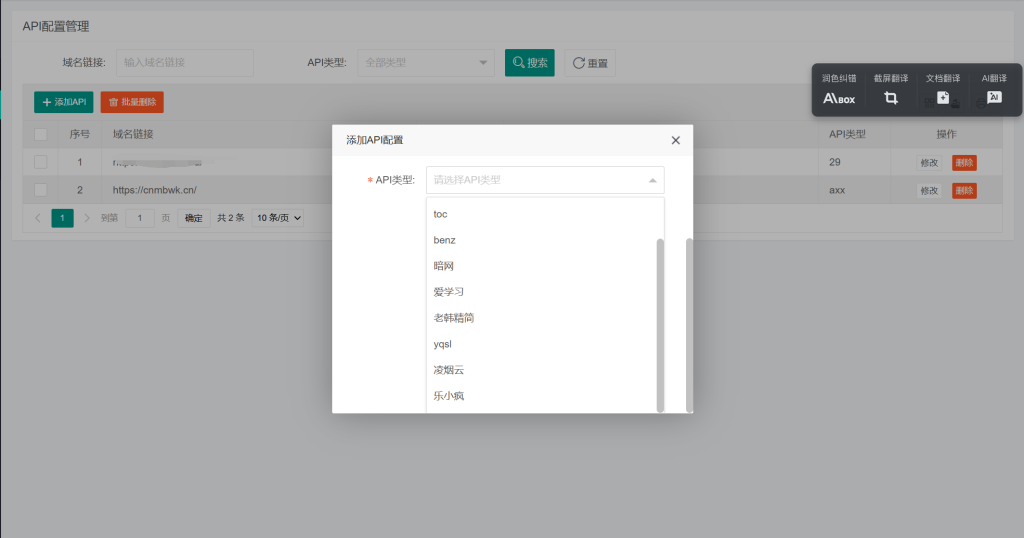Open the 润色纠错 AI Box tool
Viewport: 1024px width, 538px height.
[839, 89]
